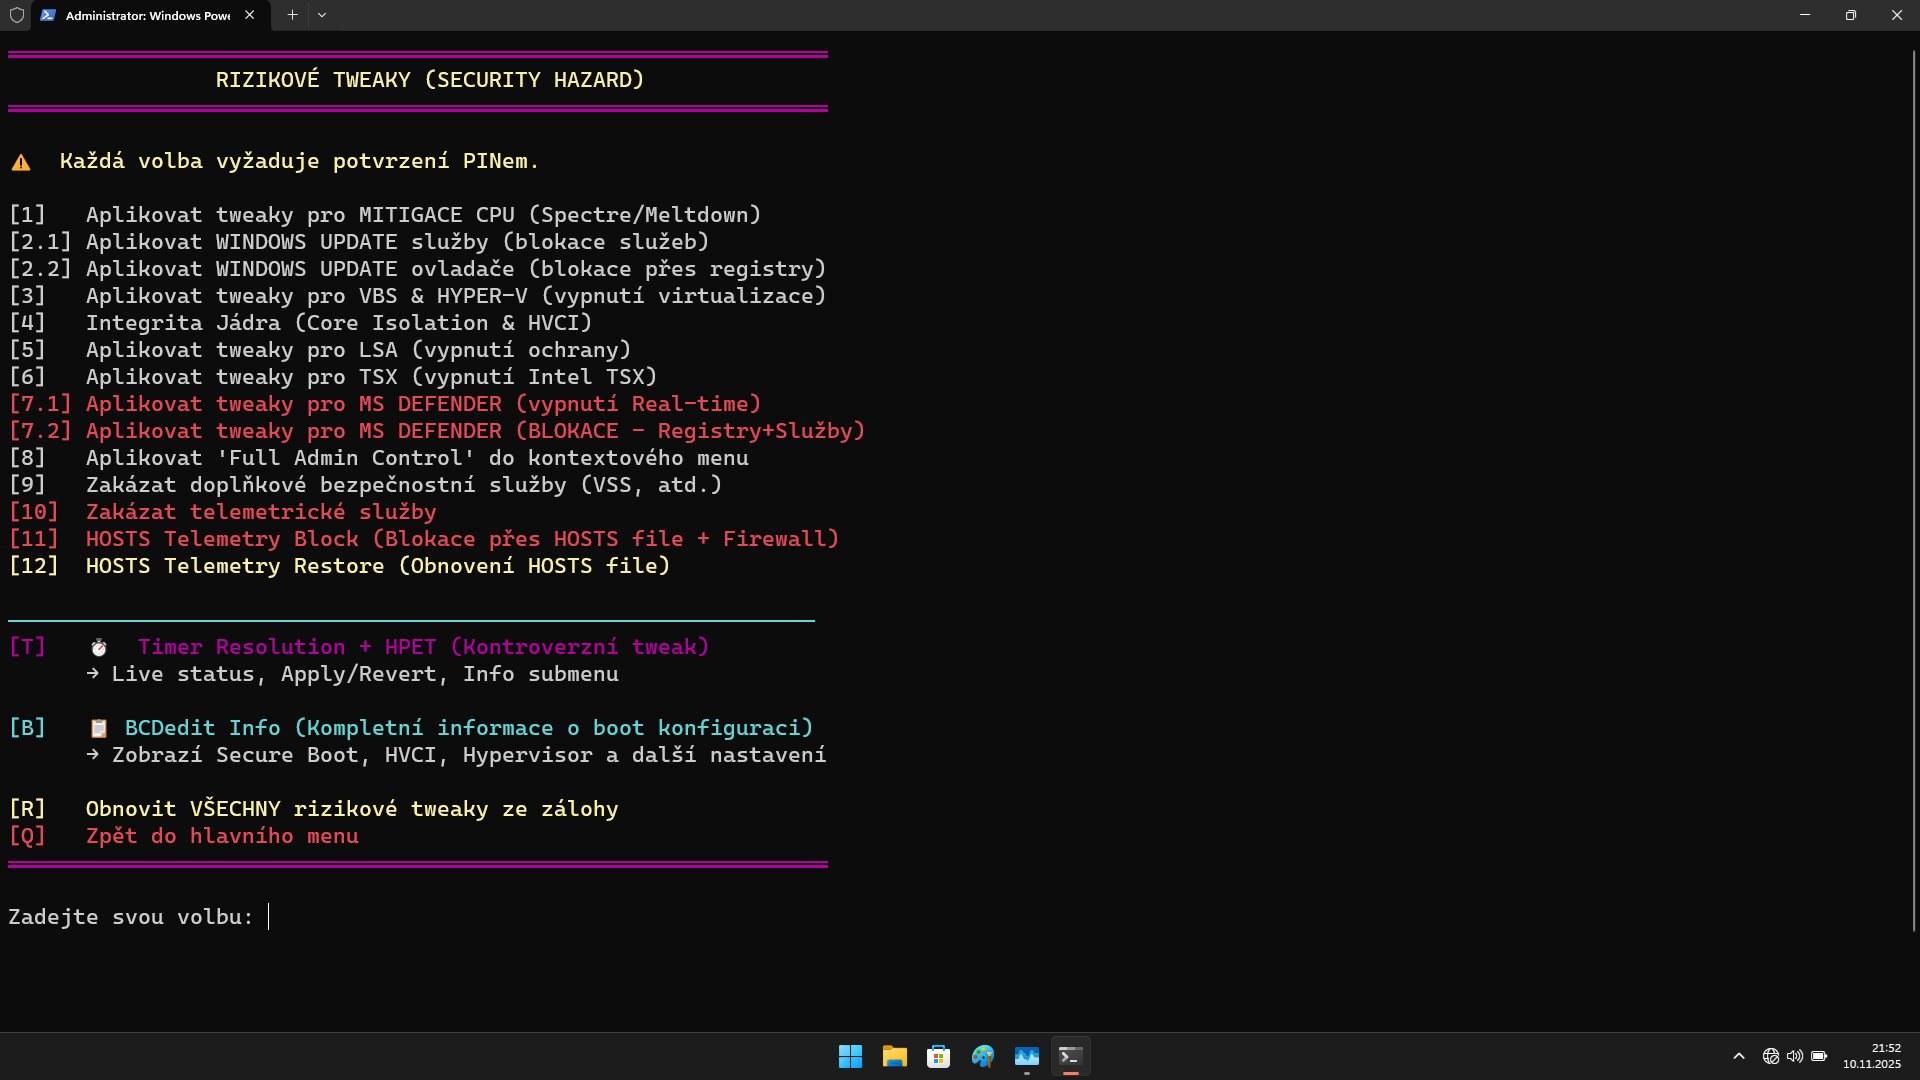This screenshot has height=1080, width=1920.
Task: Click the admin shield icon in the title bar
Action: 16,15
